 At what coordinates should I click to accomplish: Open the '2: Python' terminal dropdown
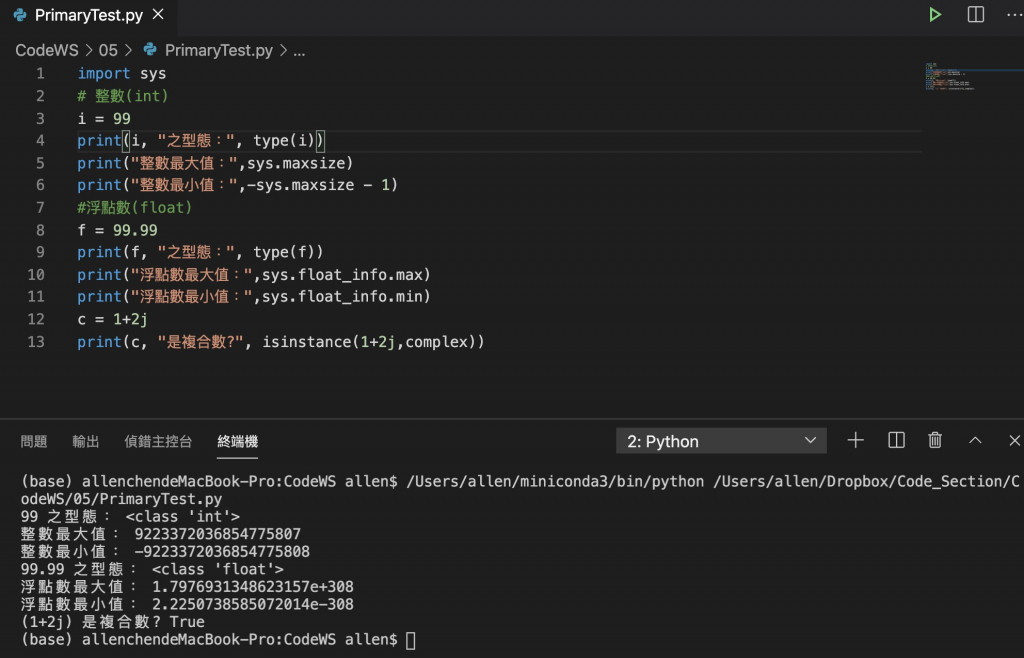721,441
